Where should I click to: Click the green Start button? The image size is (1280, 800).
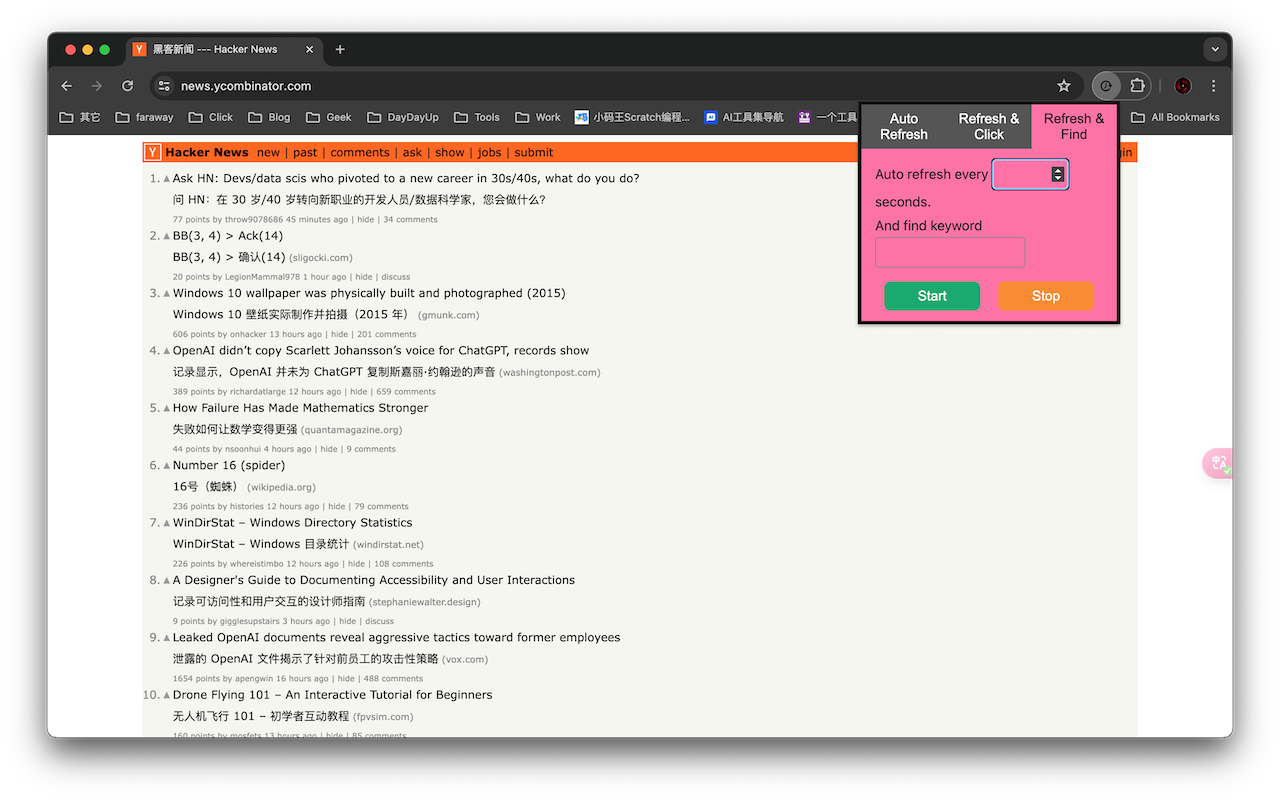point(932,296)
